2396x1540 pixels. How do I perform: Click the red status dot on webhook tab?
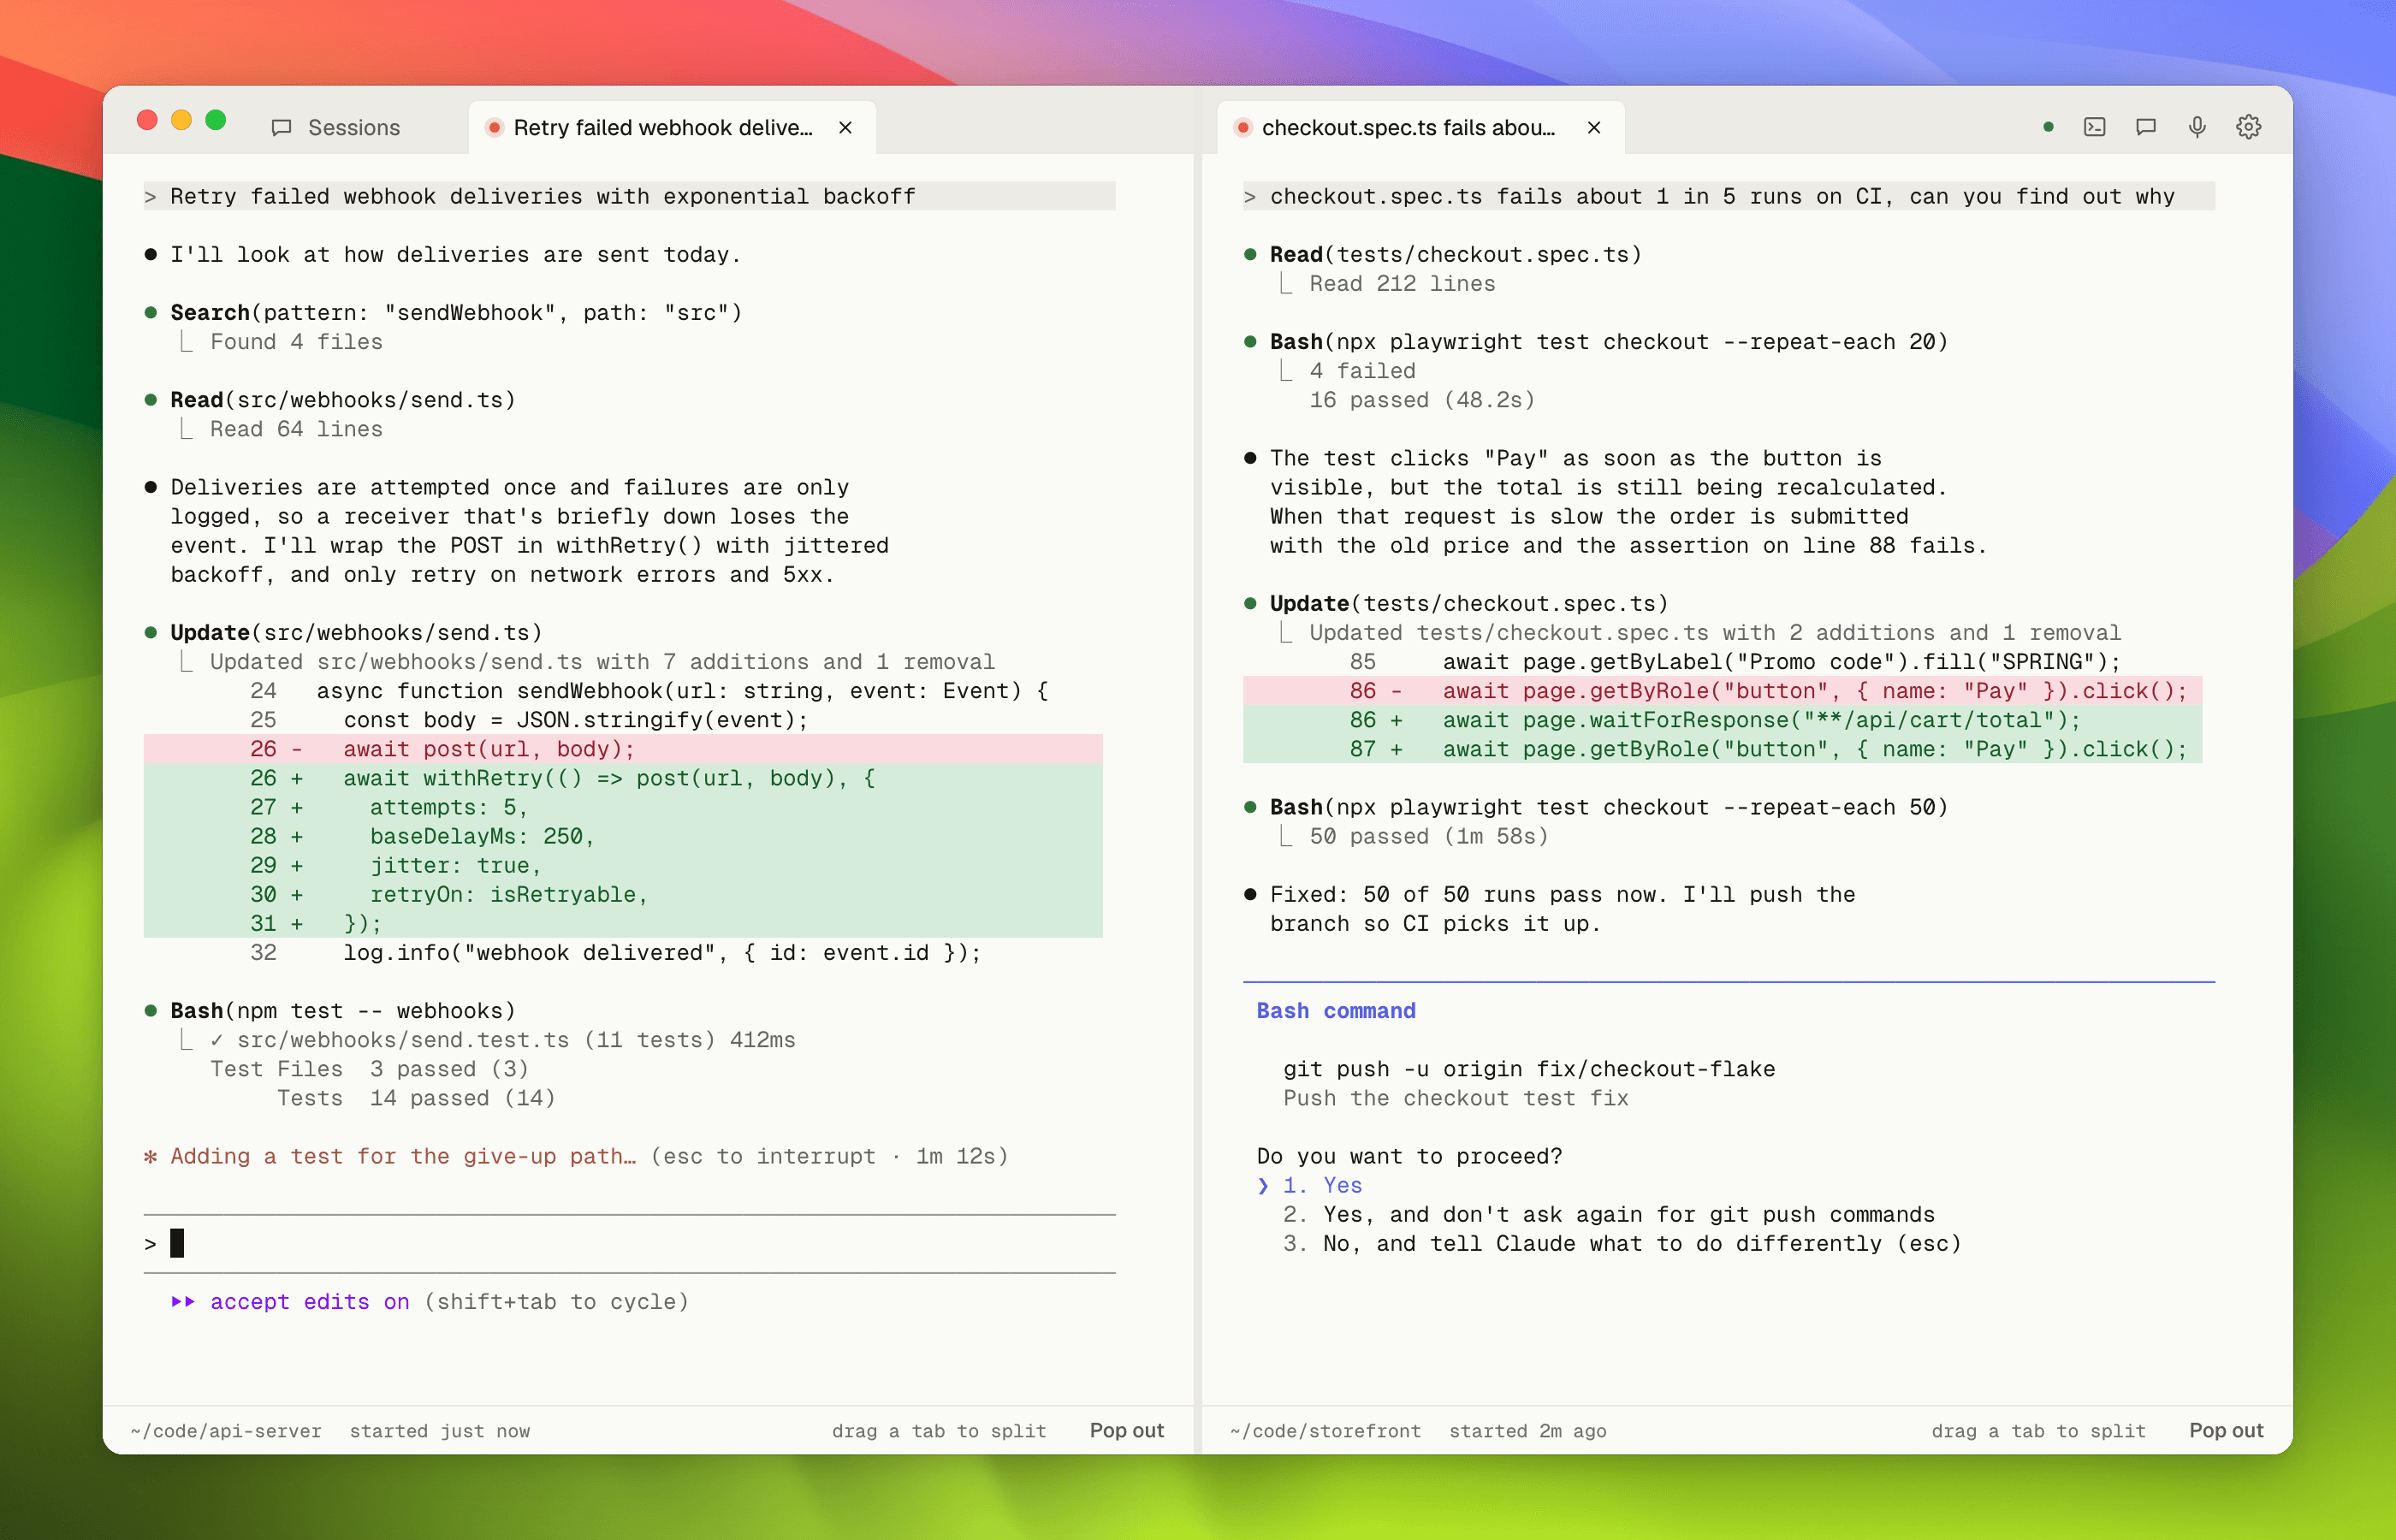tap(493, 127)
